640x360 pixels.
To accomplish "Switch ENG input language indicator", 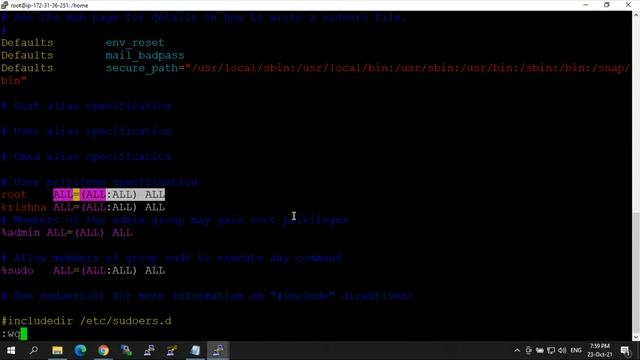I will (x=576, y=350).
